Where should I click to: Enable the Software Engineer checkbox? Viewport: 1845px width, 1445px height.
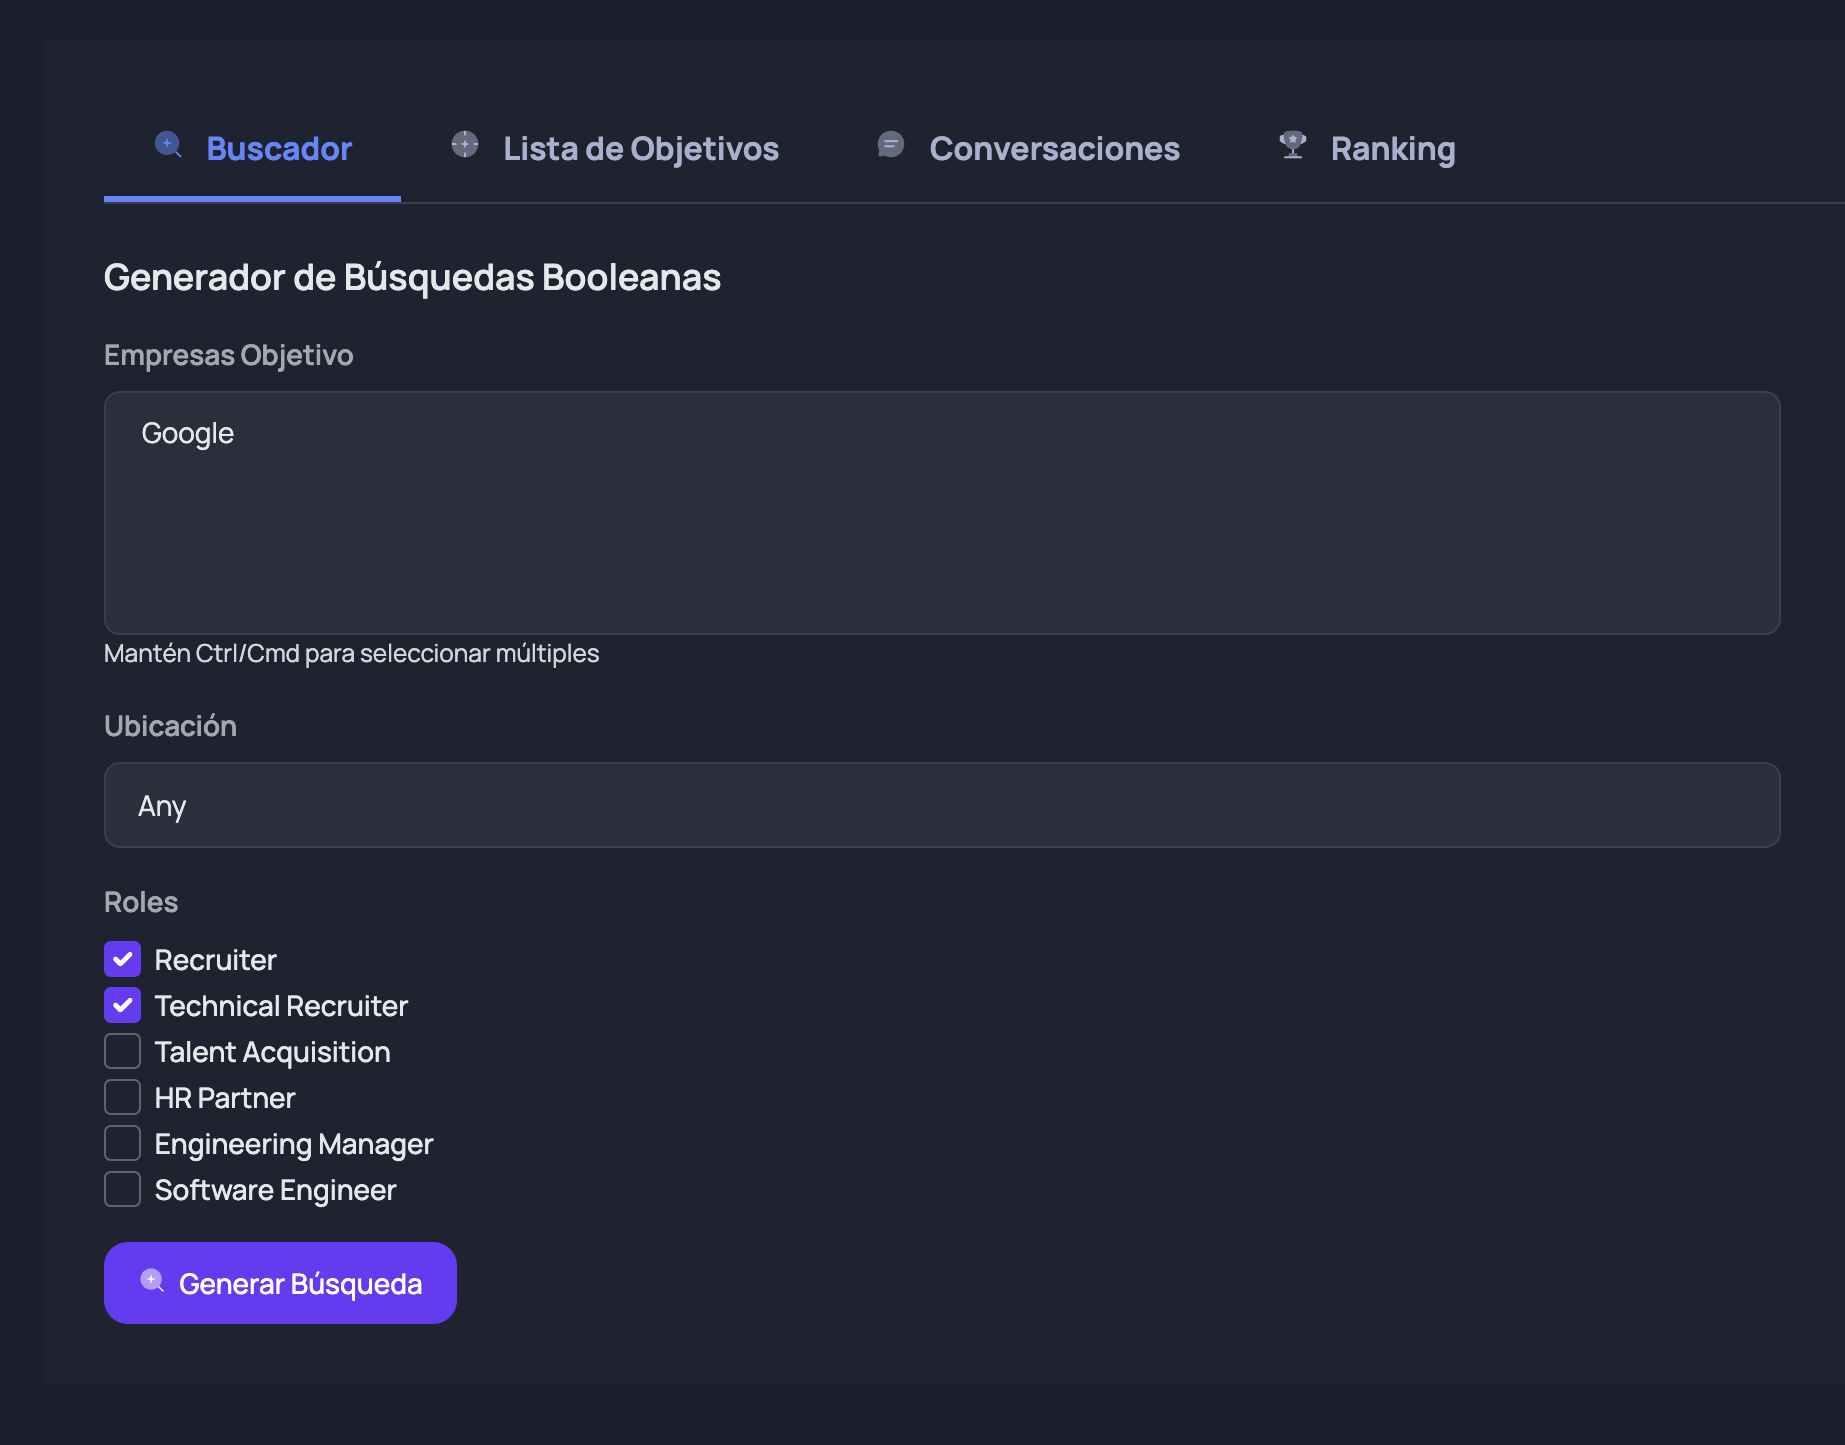[x=122, y=1189]
